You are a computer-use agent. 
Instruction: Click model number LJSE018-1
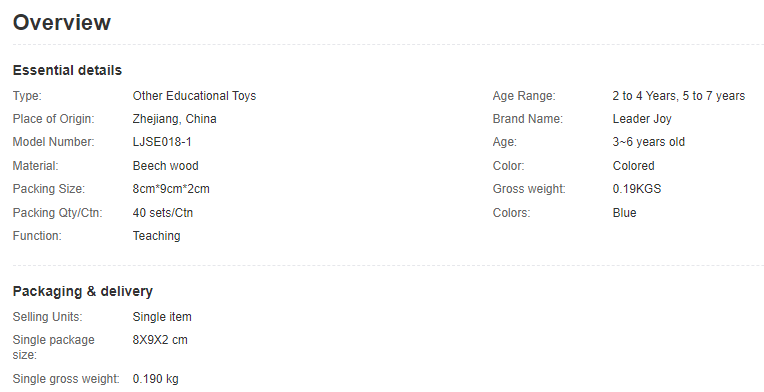(x=162, y=142)
